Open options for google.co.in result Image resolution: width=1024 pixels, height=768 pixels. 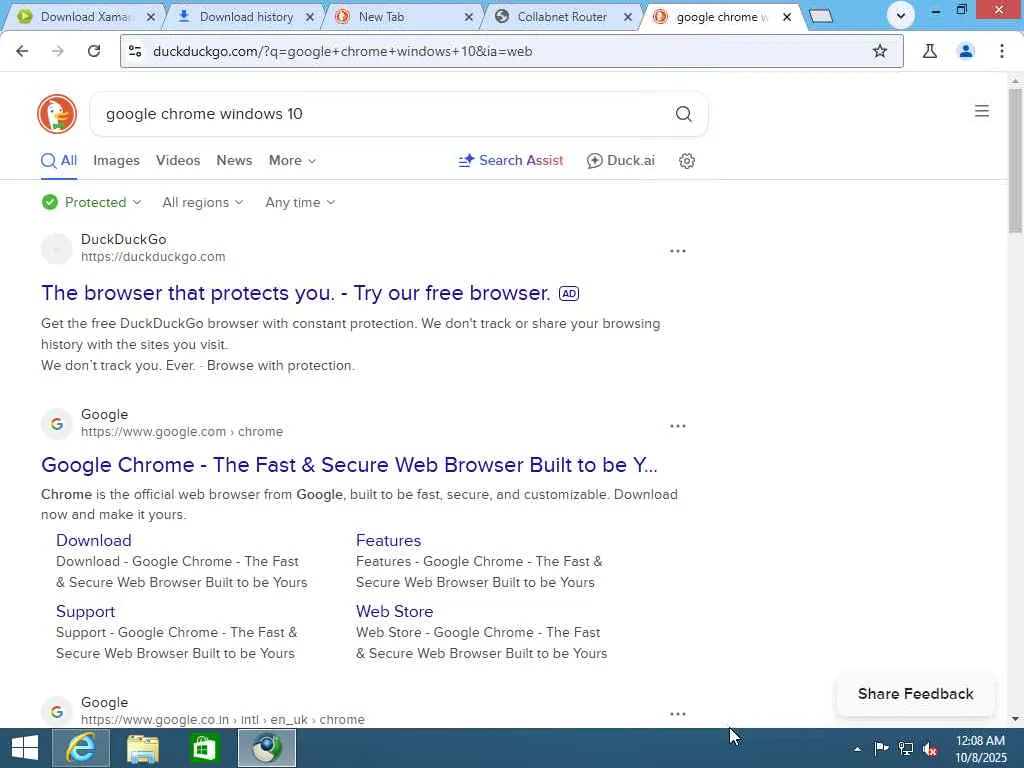(678, 714)
